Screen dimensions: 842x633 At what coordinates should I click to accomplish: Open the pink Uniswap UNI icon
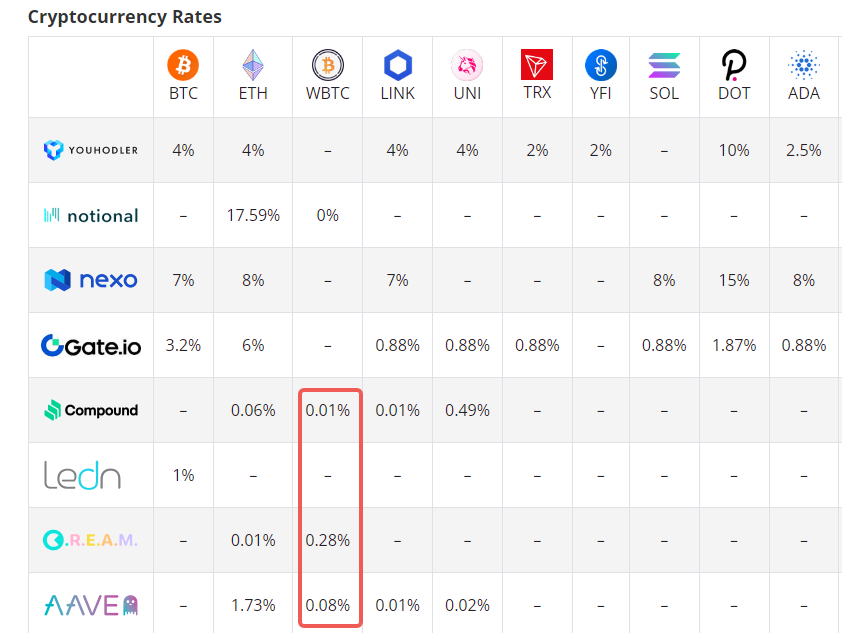pos(467,66)
